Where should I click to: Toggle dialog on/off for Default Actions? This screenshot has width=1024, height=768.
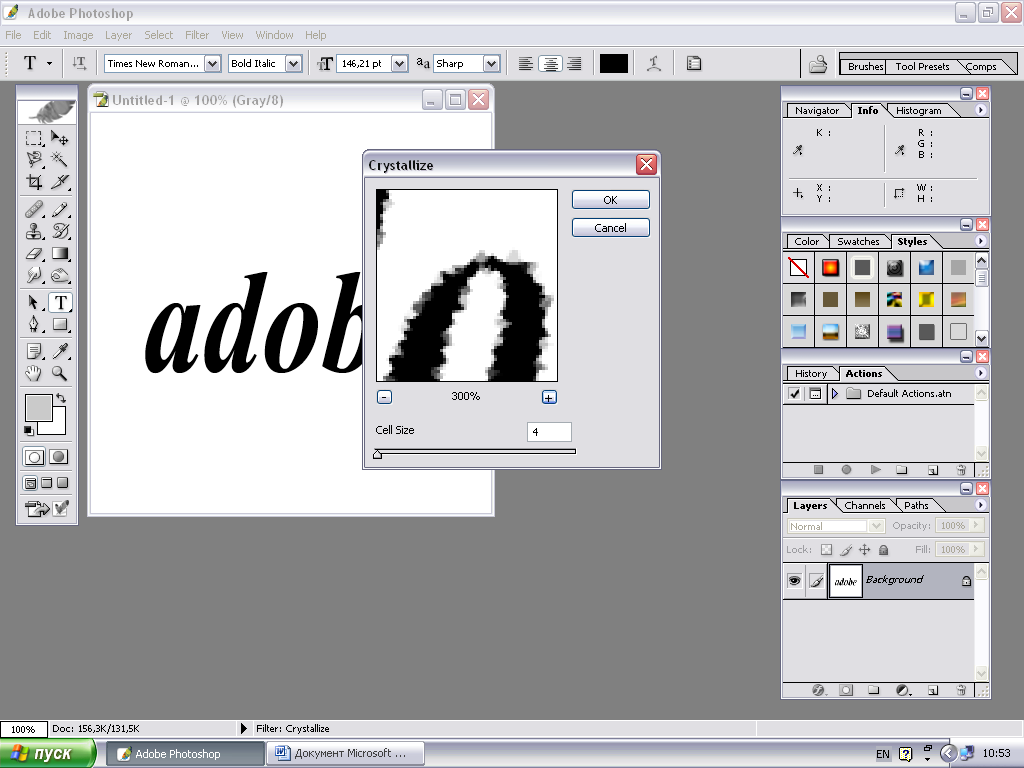coord(815,393)
